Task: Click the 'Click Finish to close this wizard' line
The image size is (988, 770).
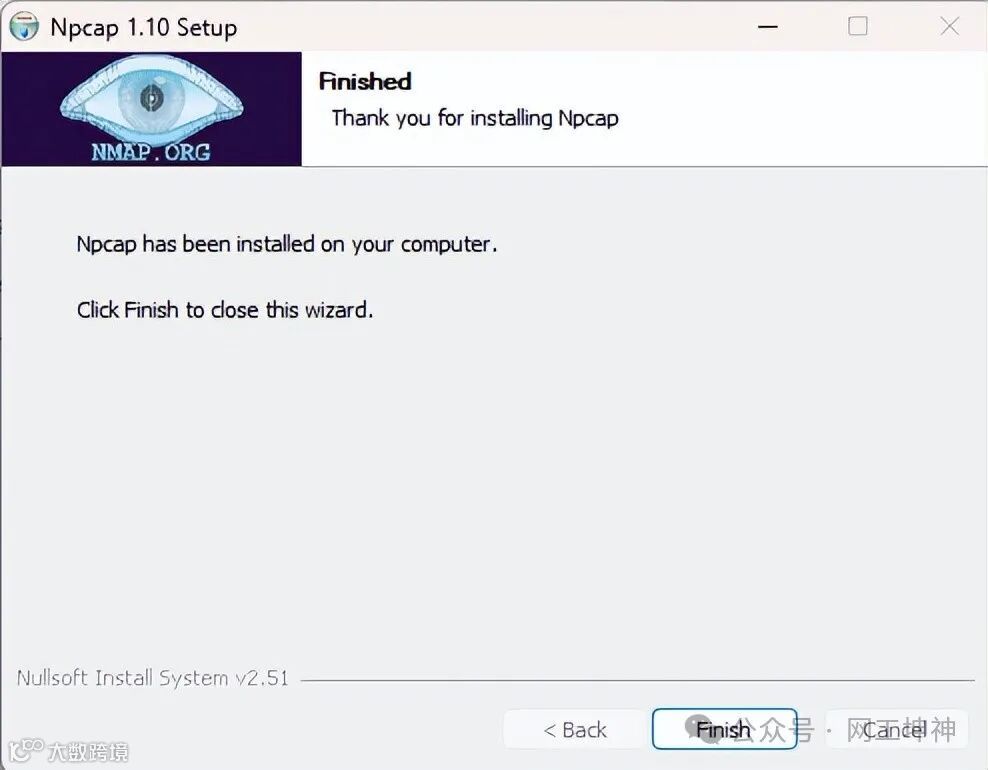Action: pos(225,310)
